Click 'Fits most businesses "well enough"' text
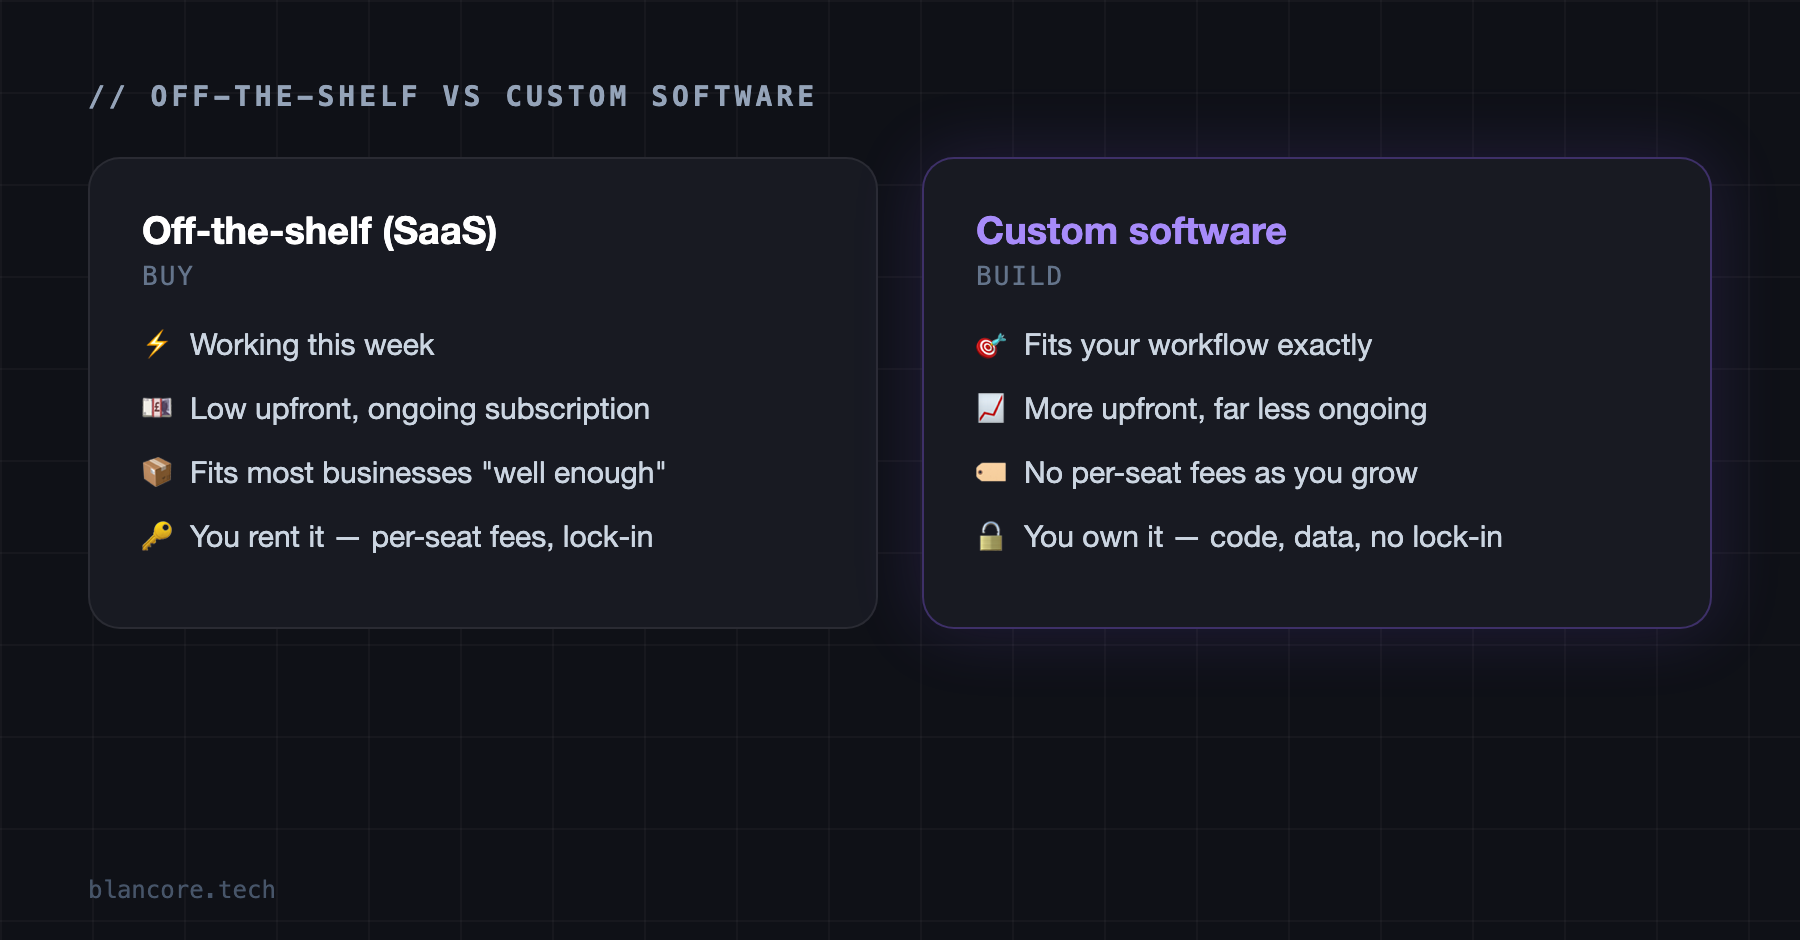Image resolution: width=1800 pixels, height=940 pixels. (x=428, y=473)
